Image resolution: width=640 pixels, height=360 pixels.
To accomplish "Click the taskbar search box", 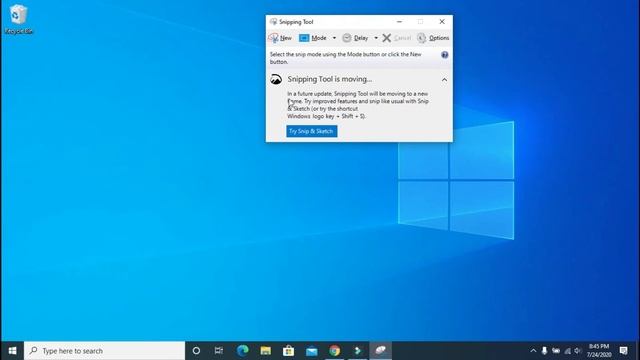I will pos(104,351).
